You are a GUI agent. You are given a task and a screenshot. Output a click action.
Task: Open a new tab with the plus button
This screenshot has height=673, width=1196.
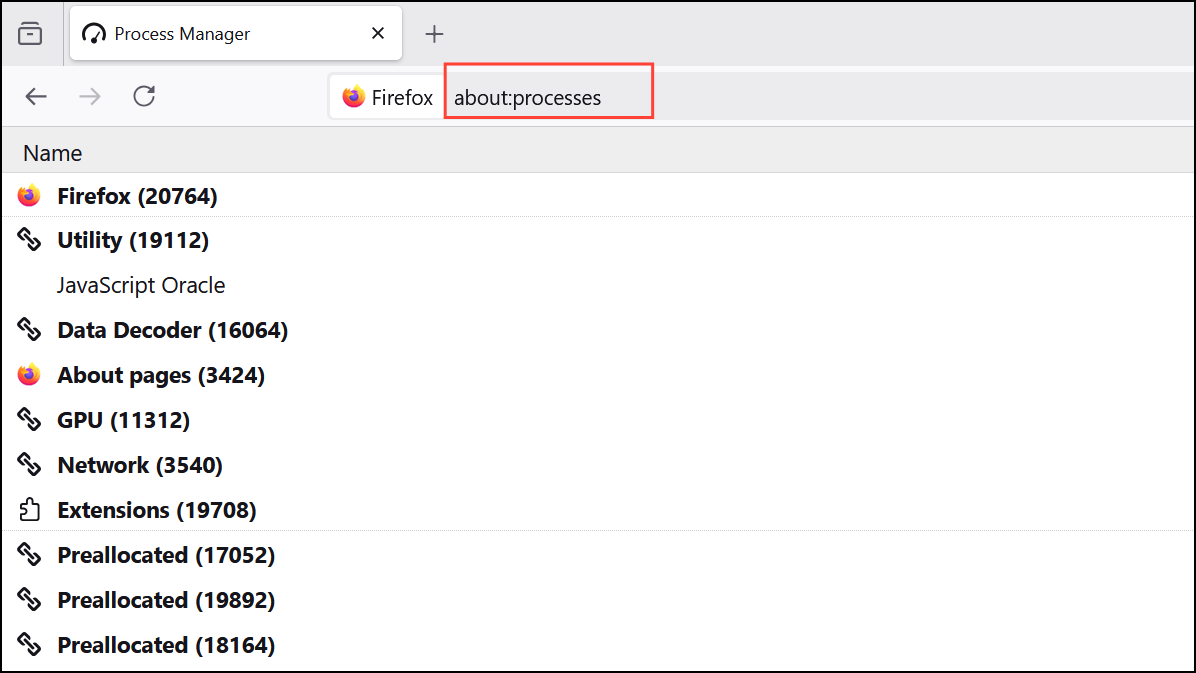point(434,33)
